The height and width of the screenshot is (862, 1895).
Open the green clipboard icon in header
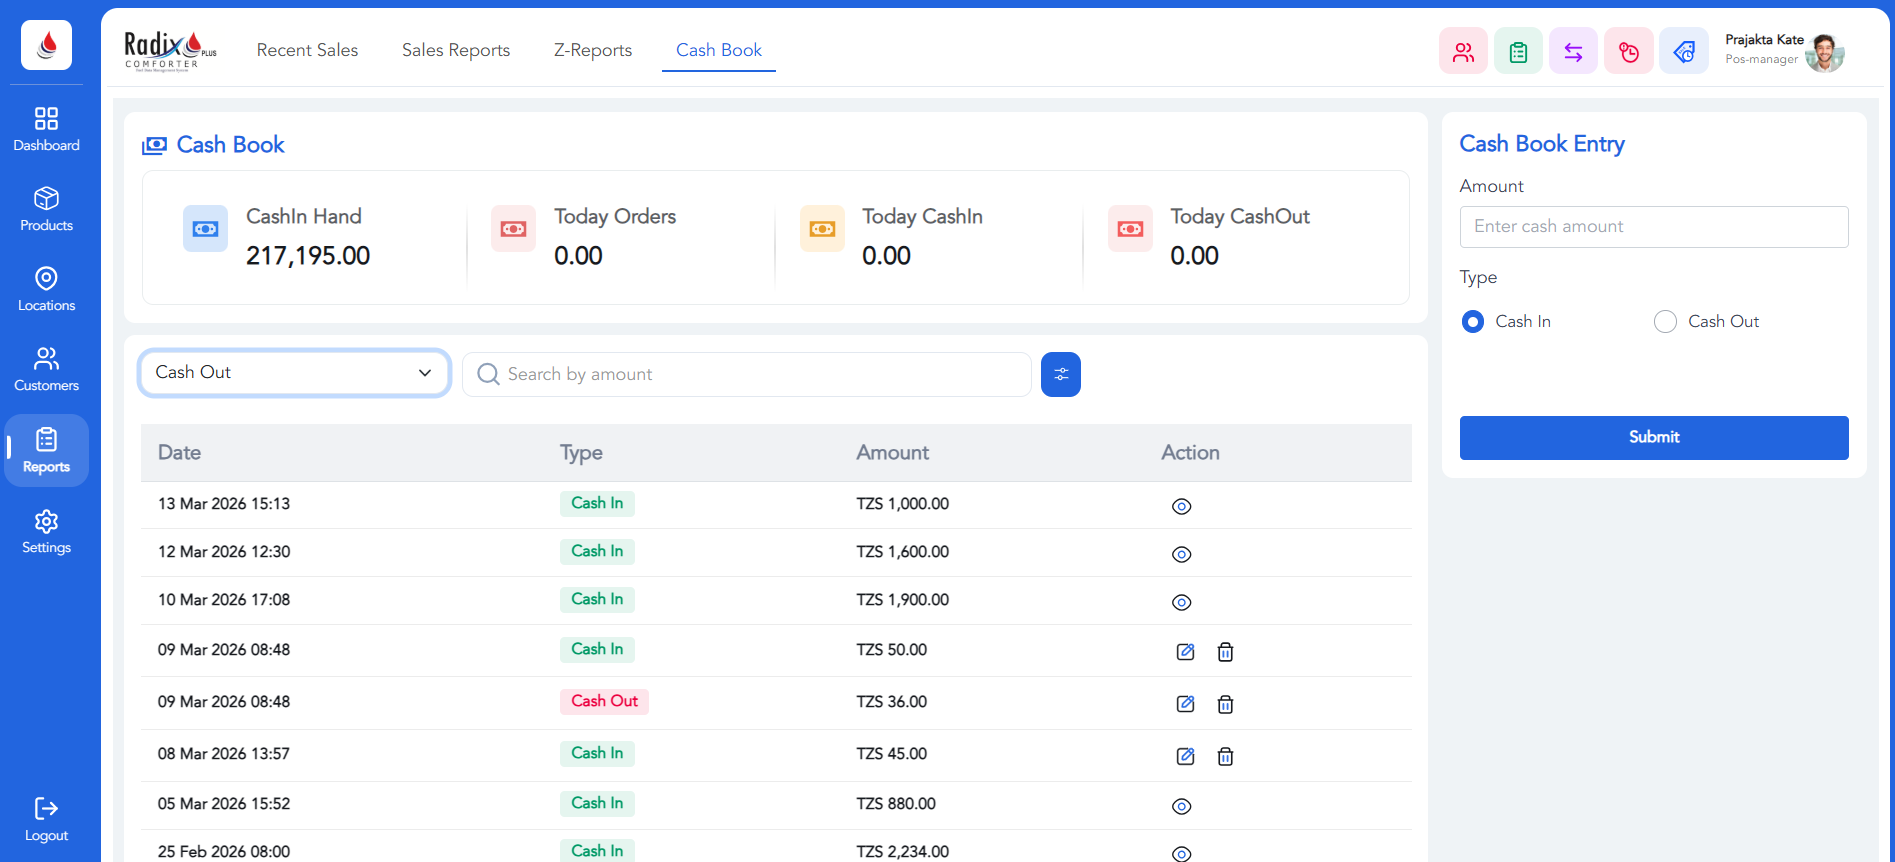pyautogui.click(x=1518, y=52)
